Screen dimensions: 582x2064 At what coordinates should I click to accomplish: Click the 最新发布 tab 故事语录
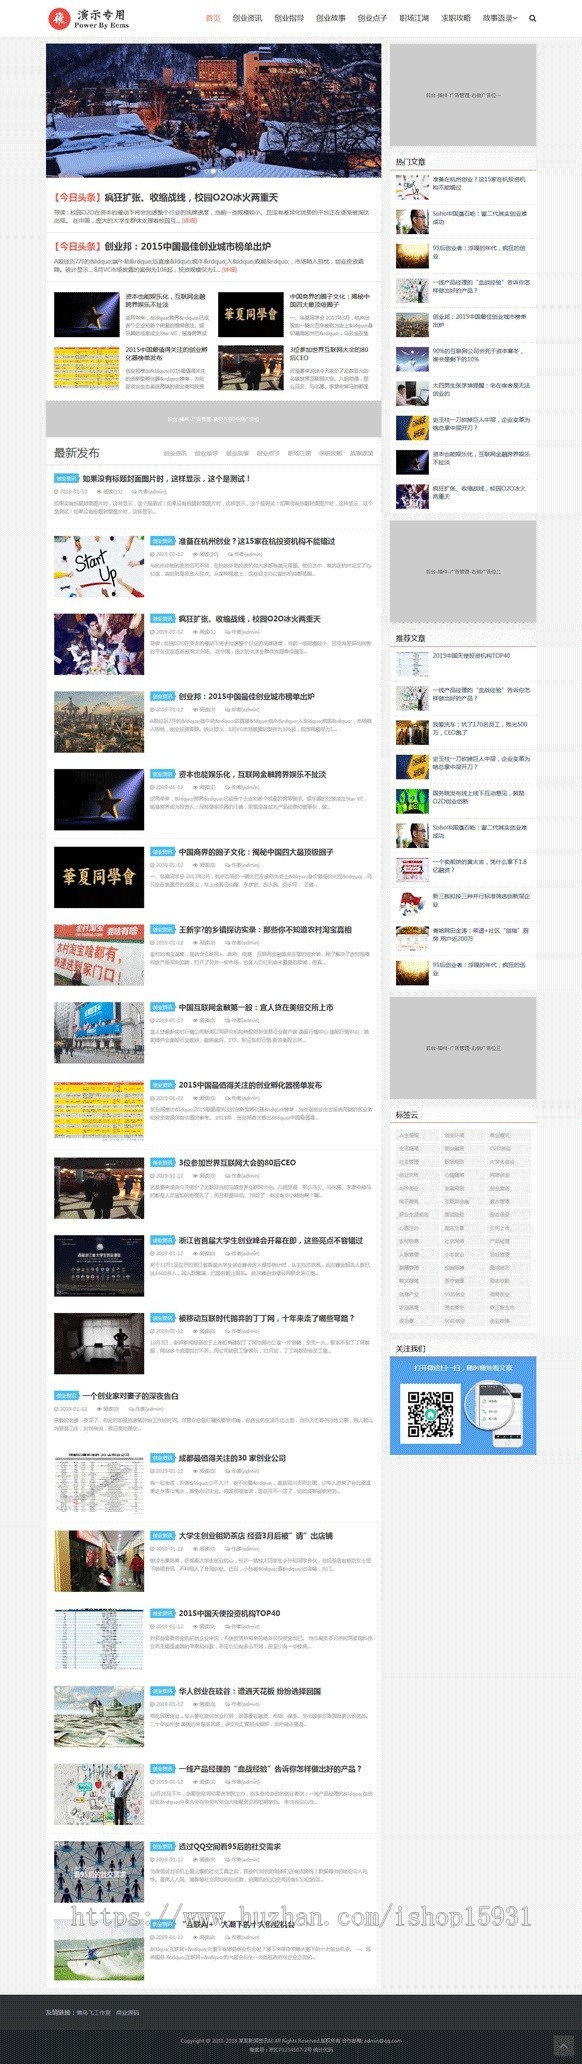point(361,453)
